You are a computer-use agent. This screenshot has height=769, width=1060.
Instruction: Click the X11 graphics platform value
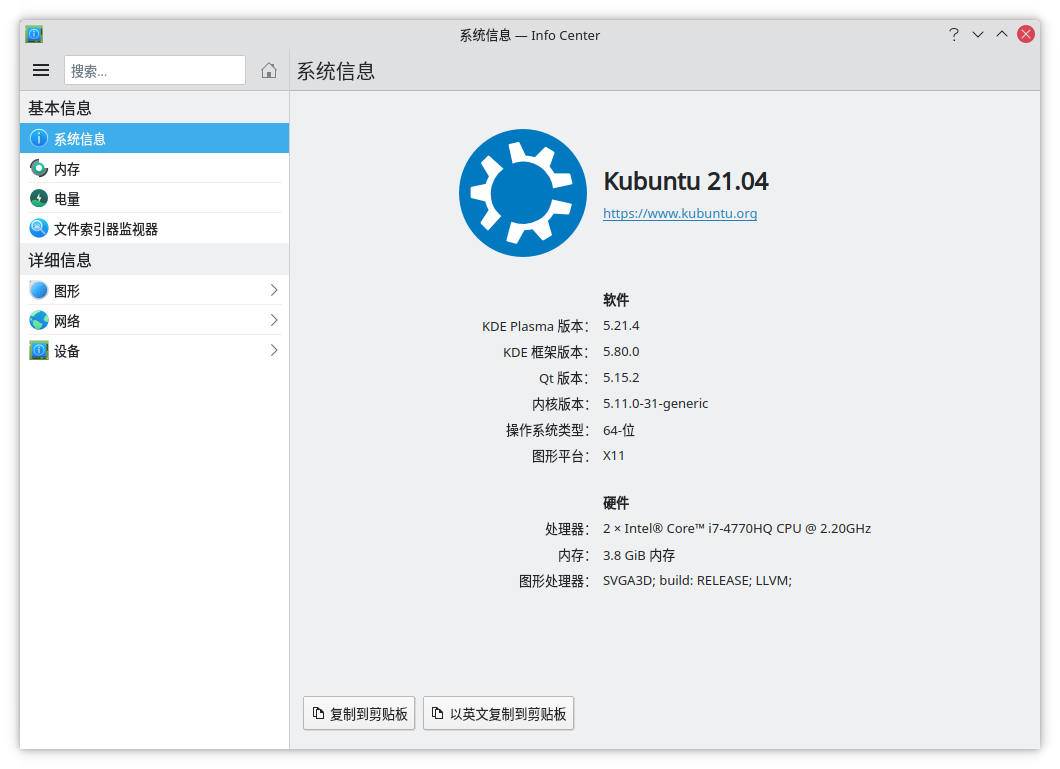click(x=614, y=455)
